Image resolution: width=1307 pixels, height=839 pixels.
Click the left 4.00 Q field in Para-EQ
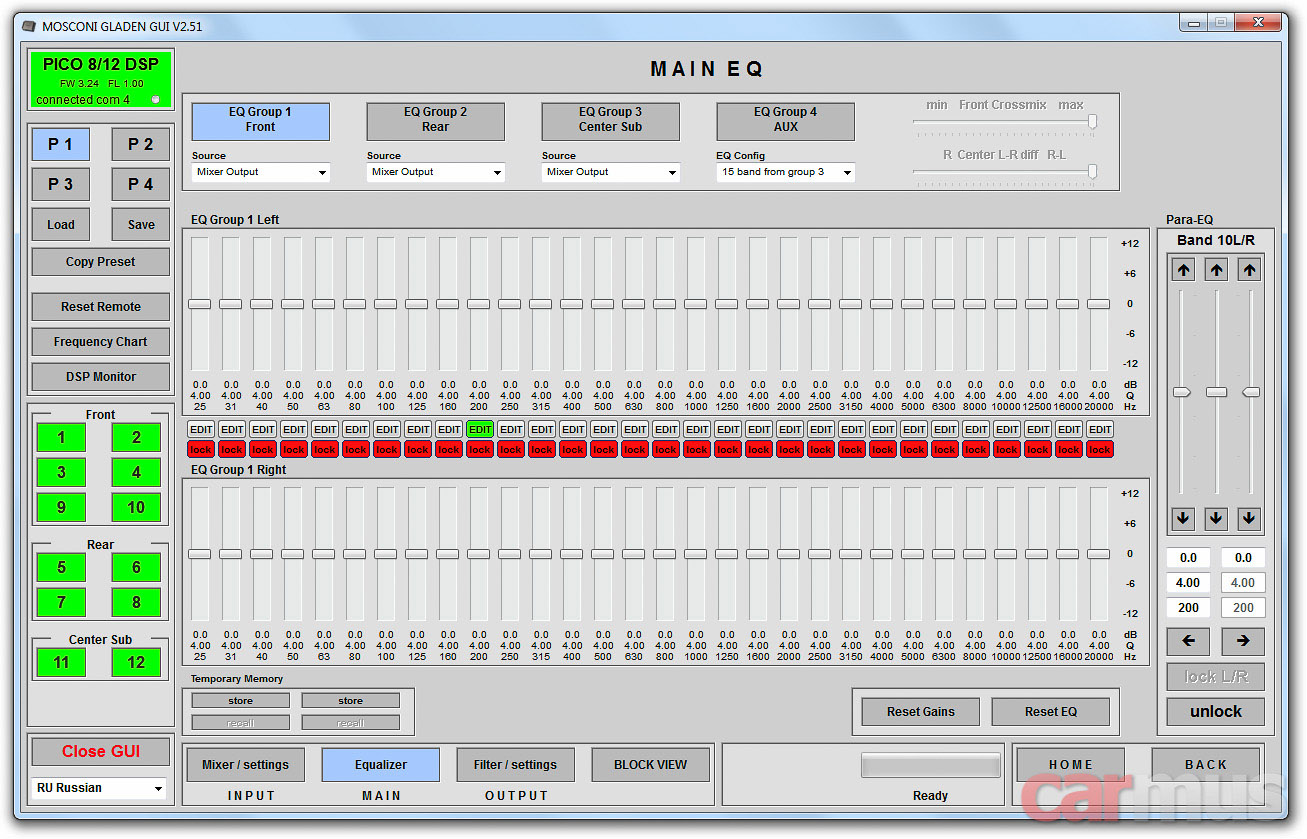pyautogui.click(x=1188, y=583)
